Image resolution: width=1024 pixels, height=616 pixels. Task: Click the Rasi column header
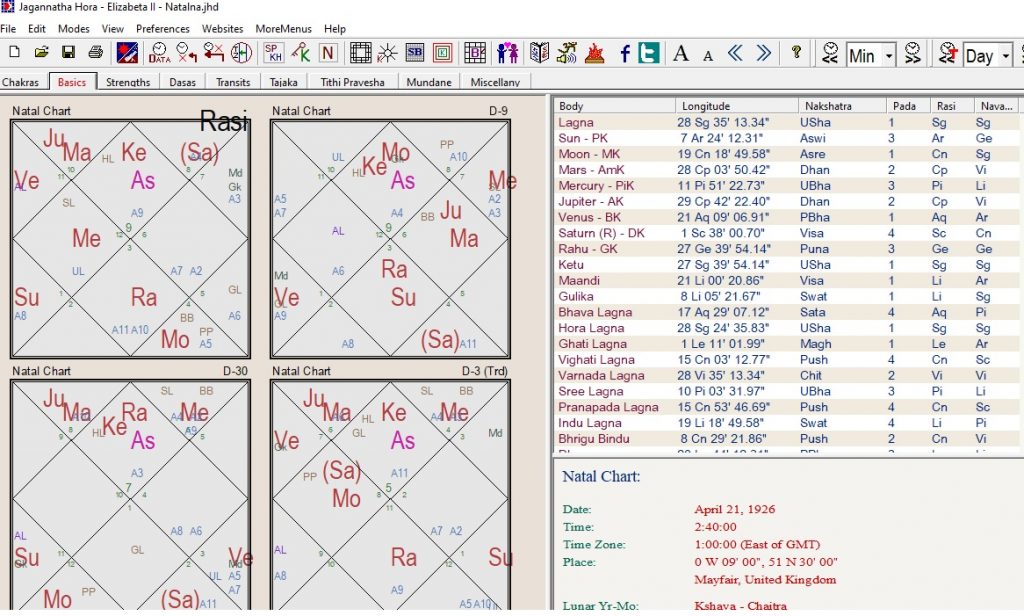[952, 106]
